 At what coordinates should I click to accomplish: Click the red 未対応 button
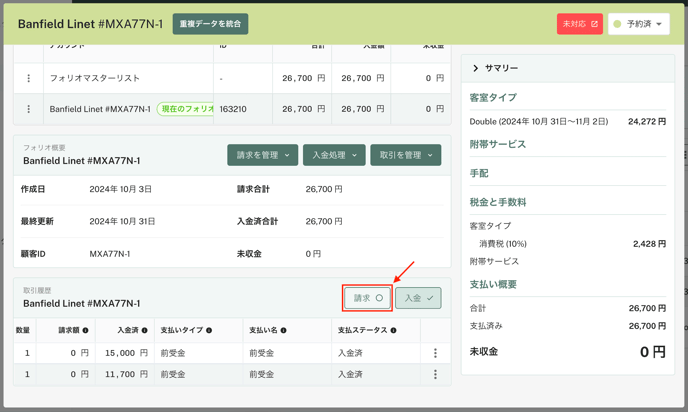click(x=579, y=24)
